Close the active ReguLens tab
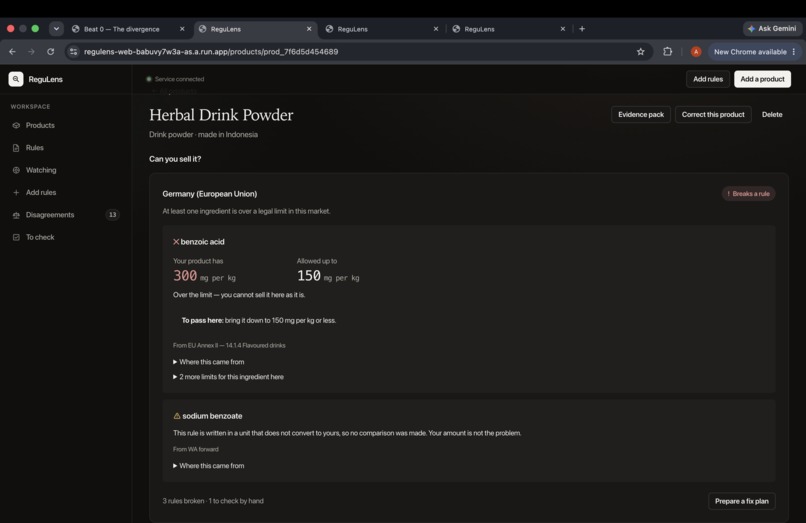Image resolution: width=806 pixels, height=523 pixels. [x=309, y=29]
